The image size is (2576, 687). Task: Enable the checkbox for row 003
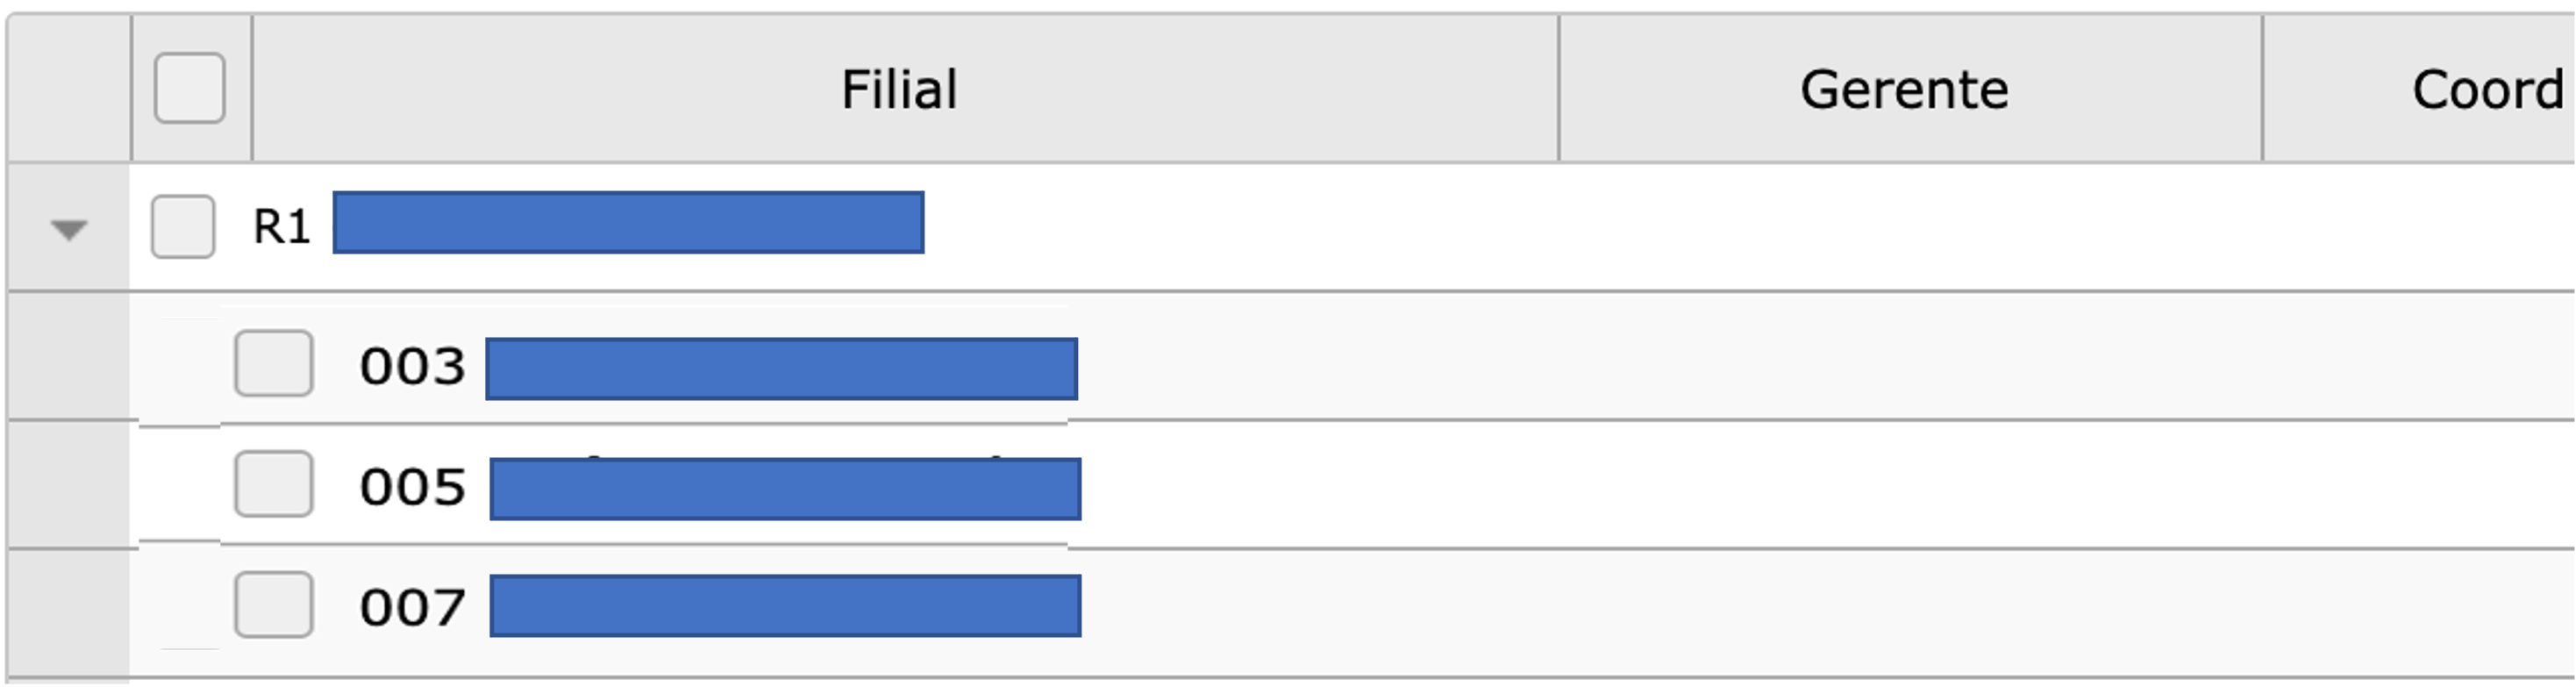tap(274, 363)
